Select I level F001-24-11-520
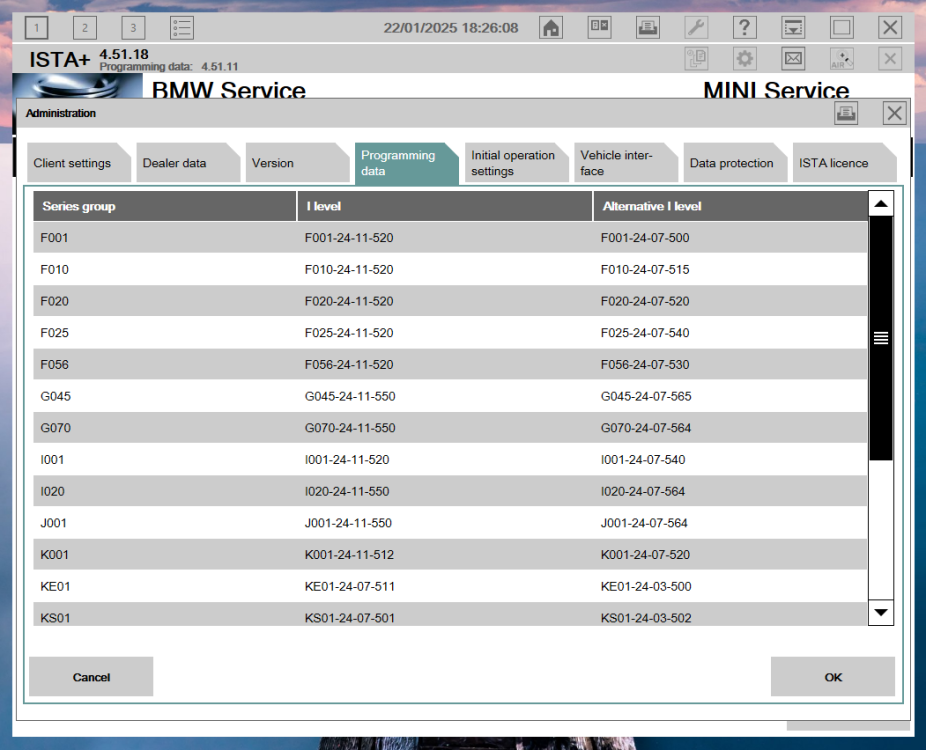The width and height of the screenshot is (926, 750). click(349, 238)
